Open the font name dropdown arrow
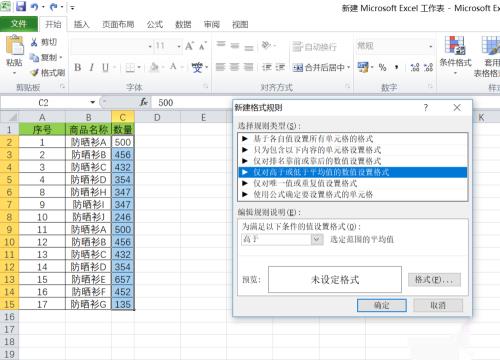Screen dimensions: 500x360 click(150, 46)
